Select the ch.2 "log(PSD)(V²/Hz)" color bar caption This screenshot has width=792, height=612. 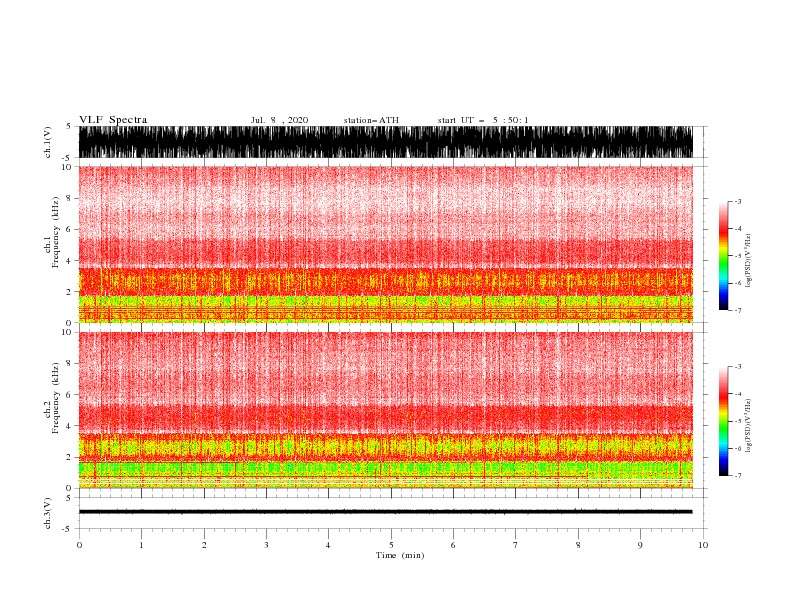pyautogui.click(x=749, y=425)
